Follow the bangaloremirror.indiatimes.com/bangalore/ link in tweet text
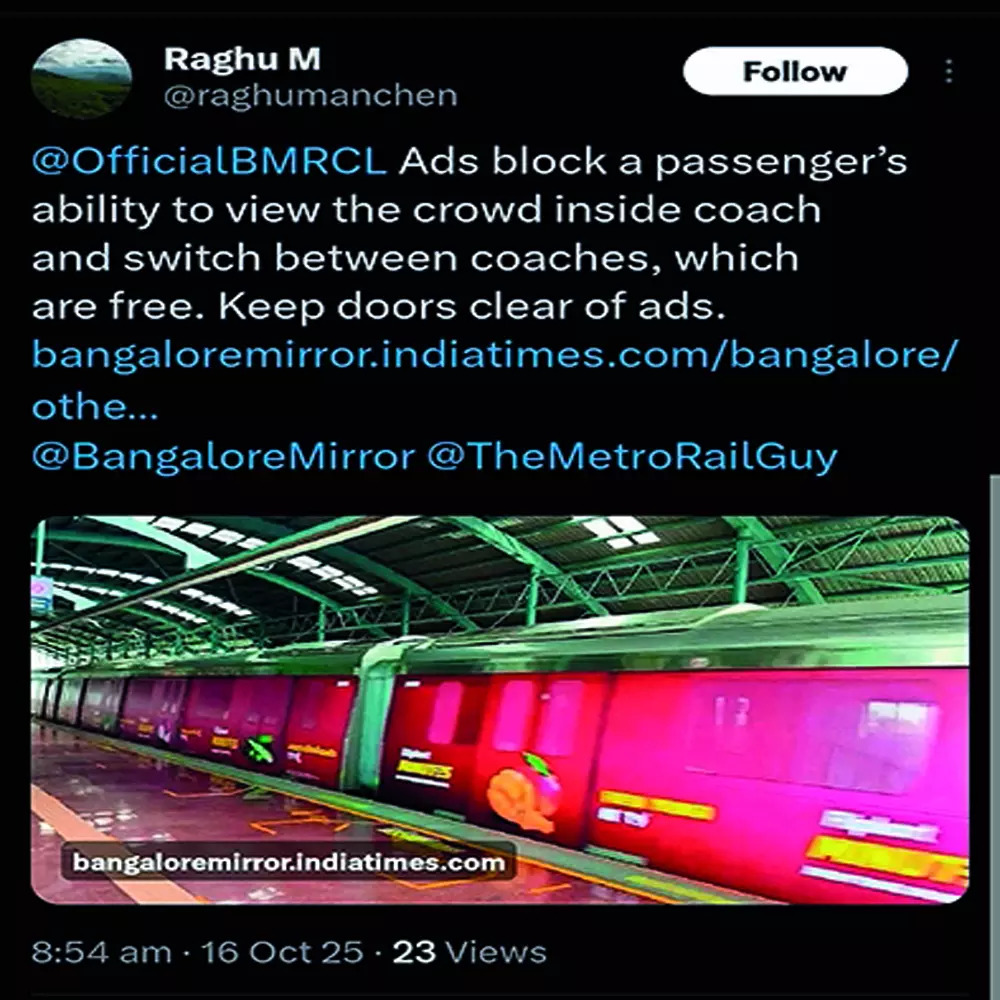The width and height of the screenshot is (1000, 1000). 495,355
